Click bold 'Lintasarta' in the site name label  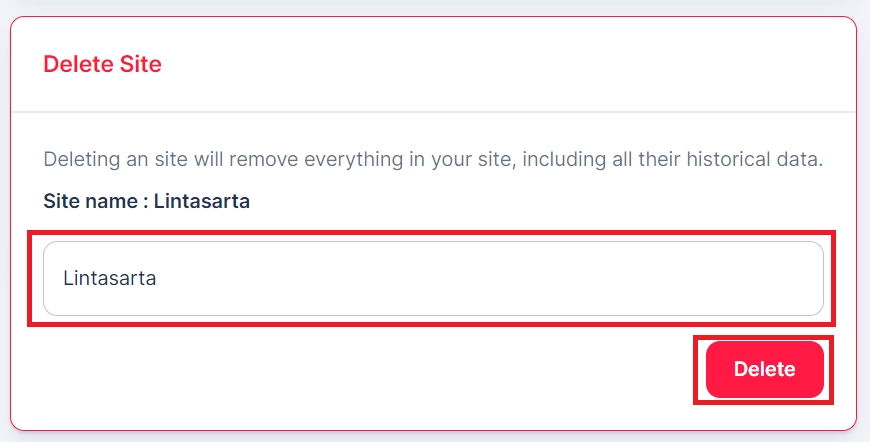point(202,201)
